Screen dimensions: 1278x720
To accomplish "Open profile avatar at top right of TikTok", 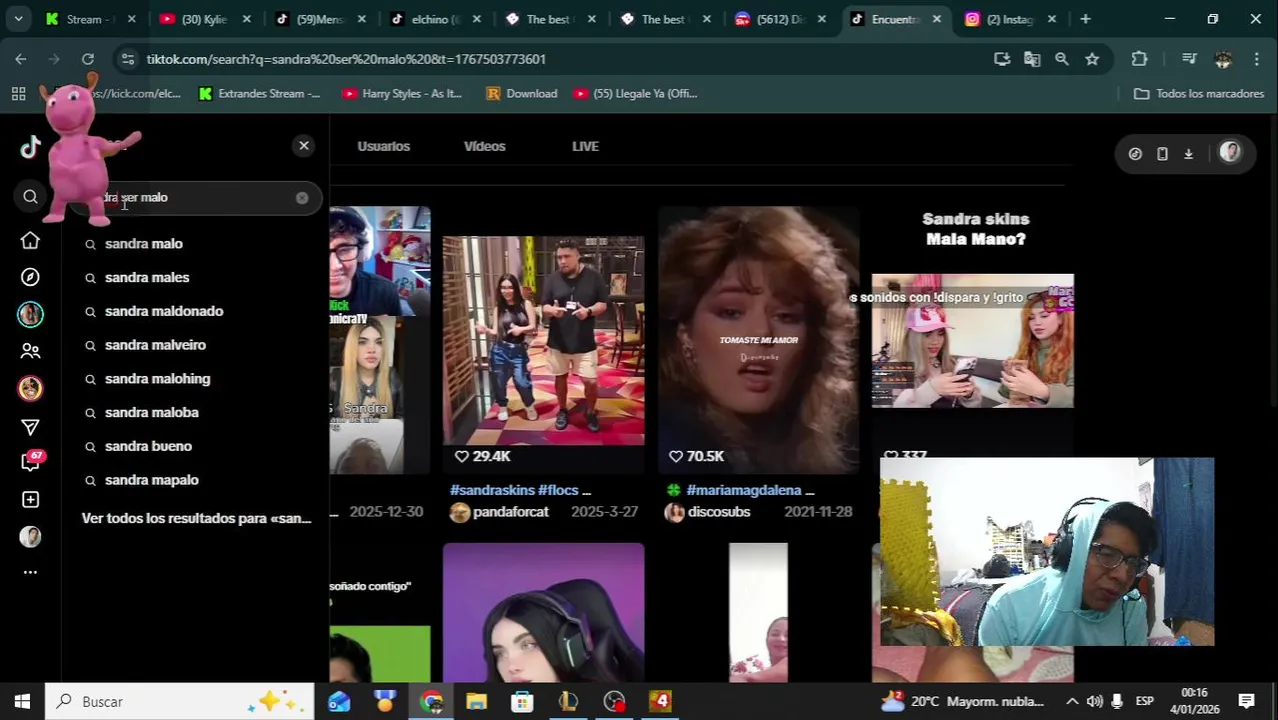I will (x=1230, y=152).
